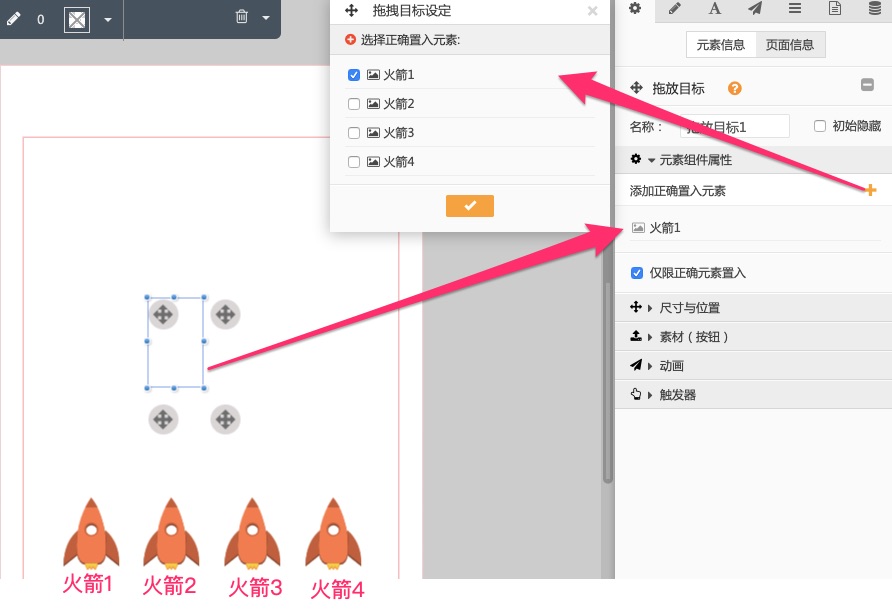
Task: Check the 火箭3 checkbox in dialog
Action: [354, 133]
